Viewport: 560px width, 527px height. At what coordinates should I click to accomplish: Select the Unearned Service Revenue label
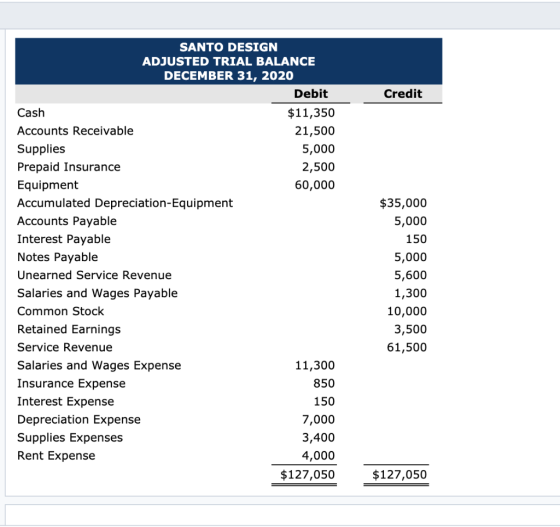[94, 275]
